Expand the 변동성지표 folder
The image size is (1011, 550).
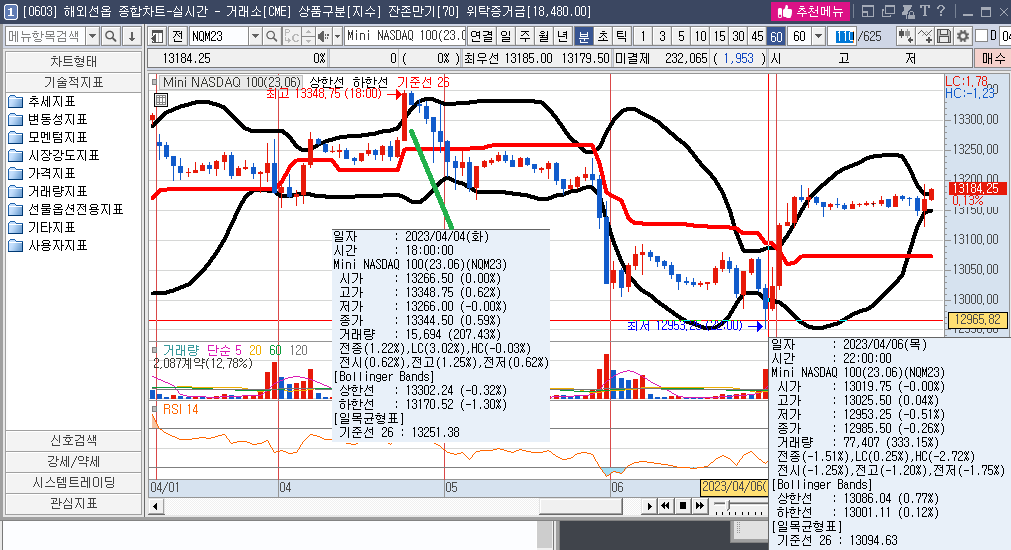[x=48, y=119]
